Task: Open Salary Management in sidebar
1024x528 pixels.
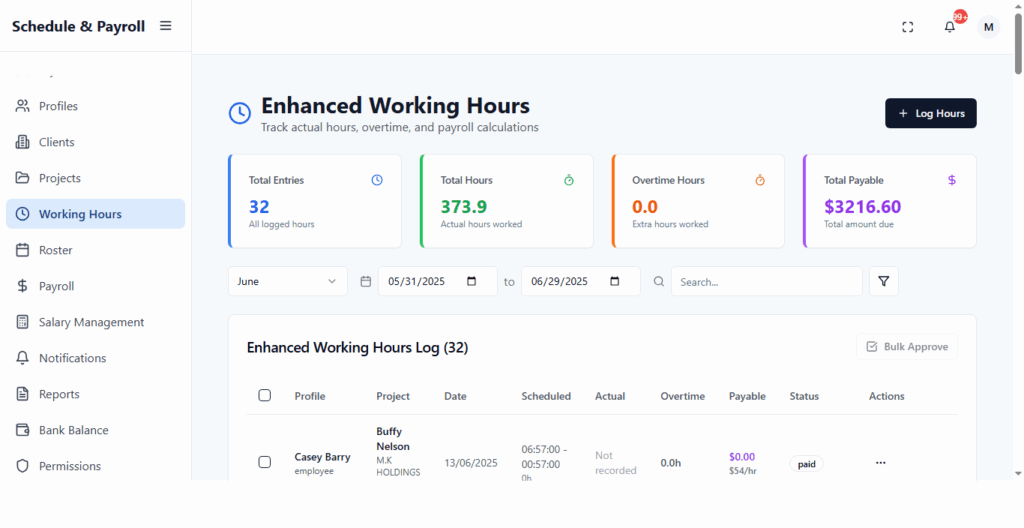Action: click(91, 322)
